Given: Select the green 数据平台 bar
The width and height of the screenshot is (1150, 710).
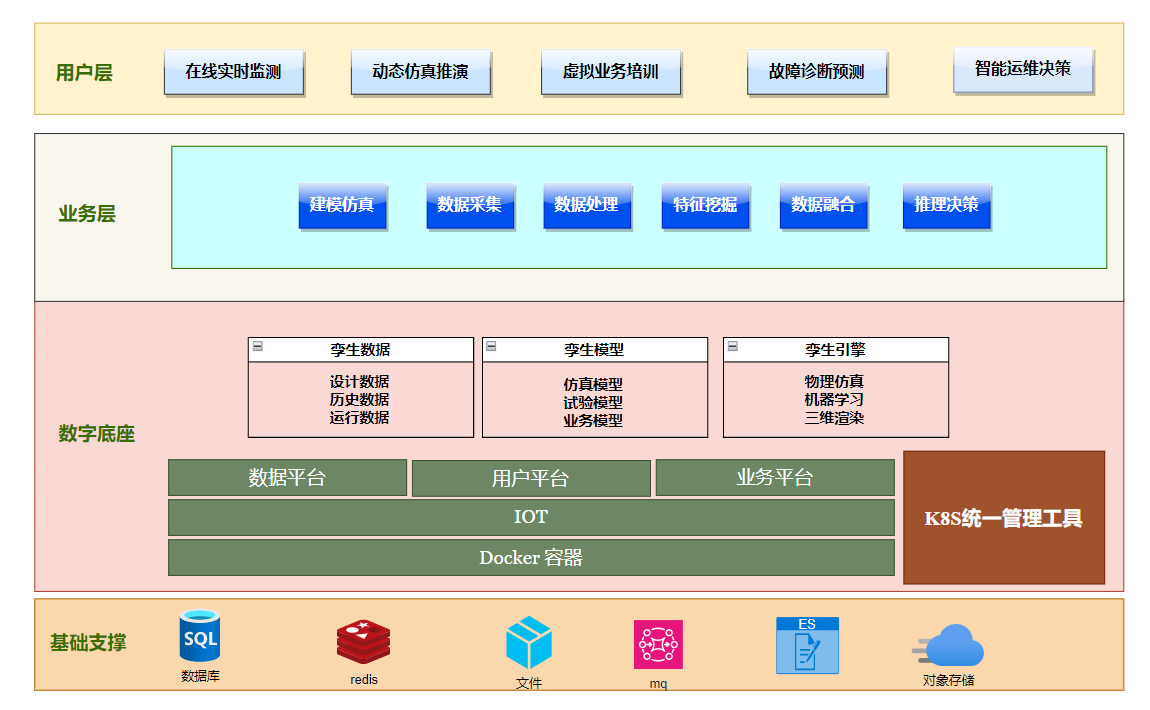Looking at the screenshot, I should (x=288, y=477).
